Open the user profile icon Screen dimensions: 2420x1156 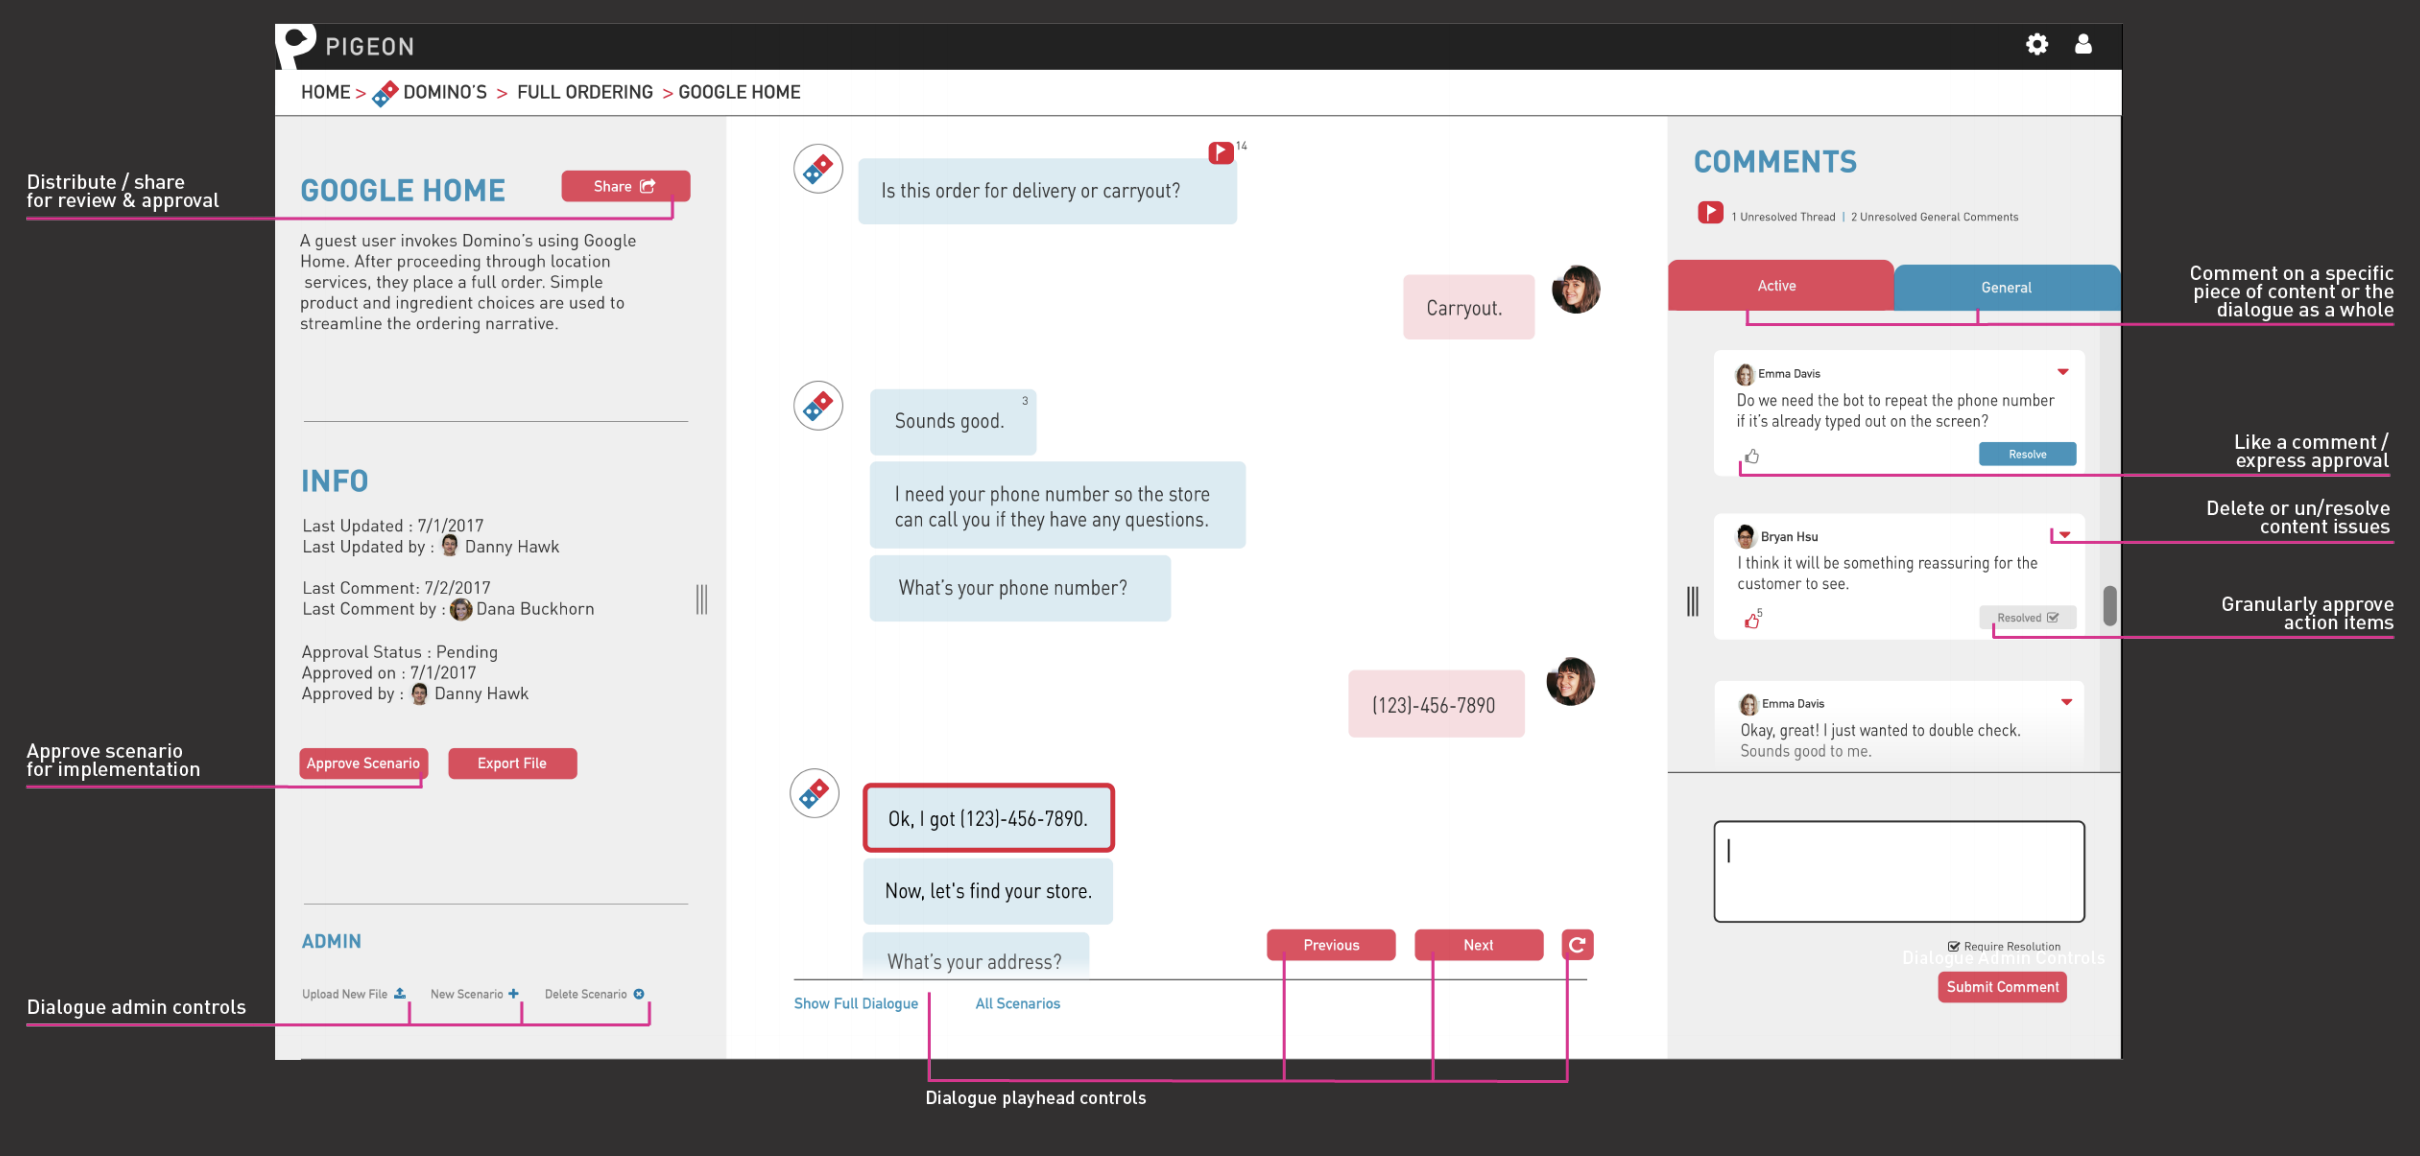pos(2083,44)
